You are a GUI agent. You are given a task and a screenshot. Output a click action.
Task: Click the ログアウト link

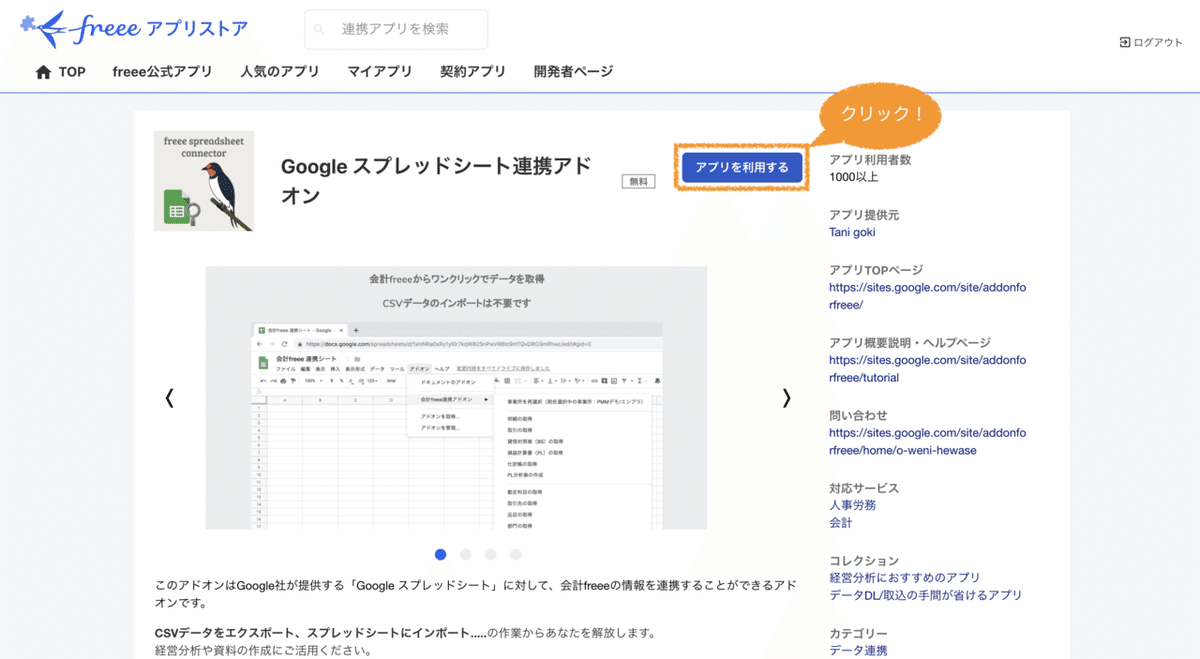(1158, 43)
